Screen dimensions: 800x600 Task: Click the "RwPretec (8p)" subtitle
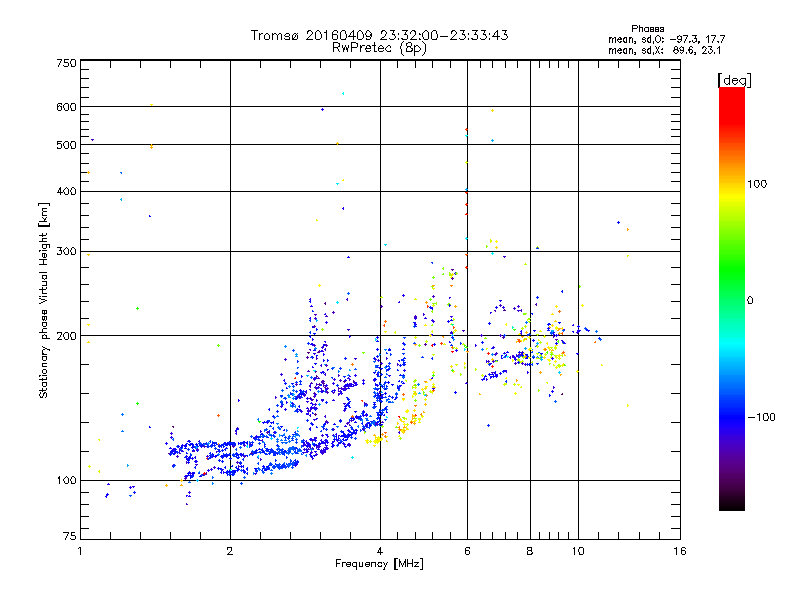pyautogui.click(x=379, y=48)
